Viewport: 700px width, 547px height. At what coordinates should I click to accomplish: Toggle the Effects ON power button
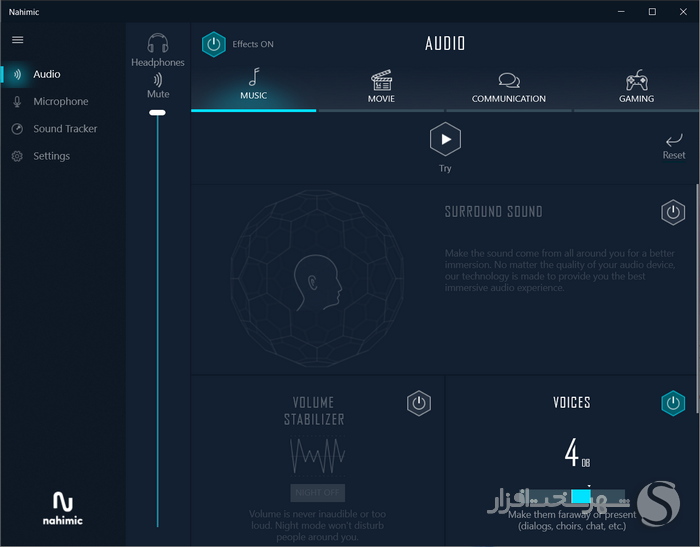pos(213,44)
